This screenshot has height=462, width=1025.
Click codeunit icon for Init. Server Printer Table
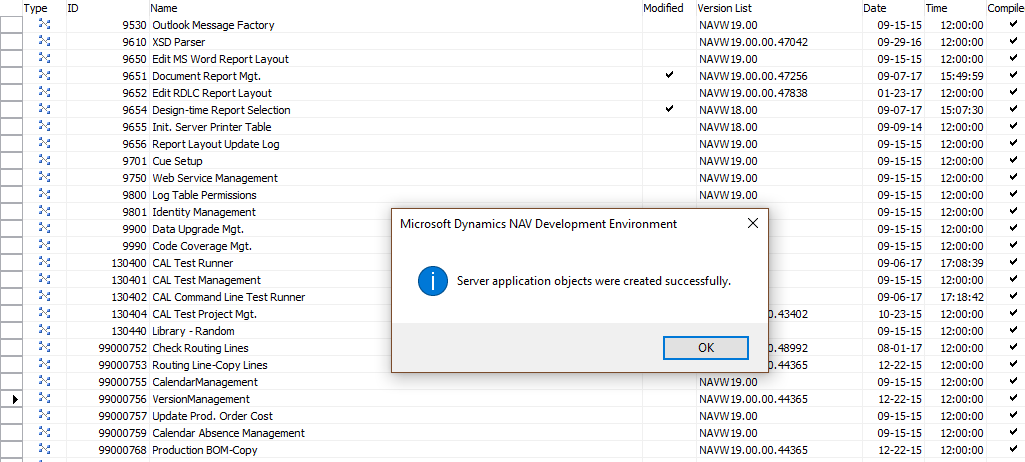(x=44, y=127)
